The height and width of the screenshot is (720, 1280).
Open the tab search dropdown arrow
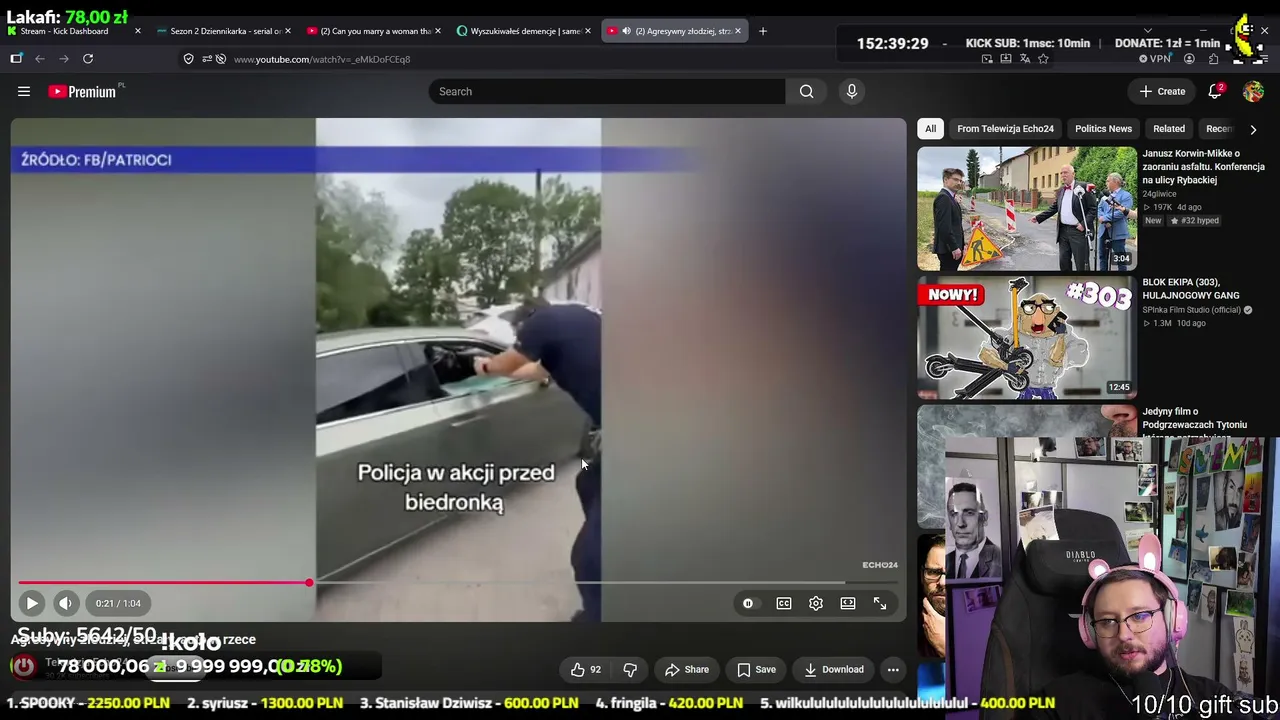tap(1148, 31)
